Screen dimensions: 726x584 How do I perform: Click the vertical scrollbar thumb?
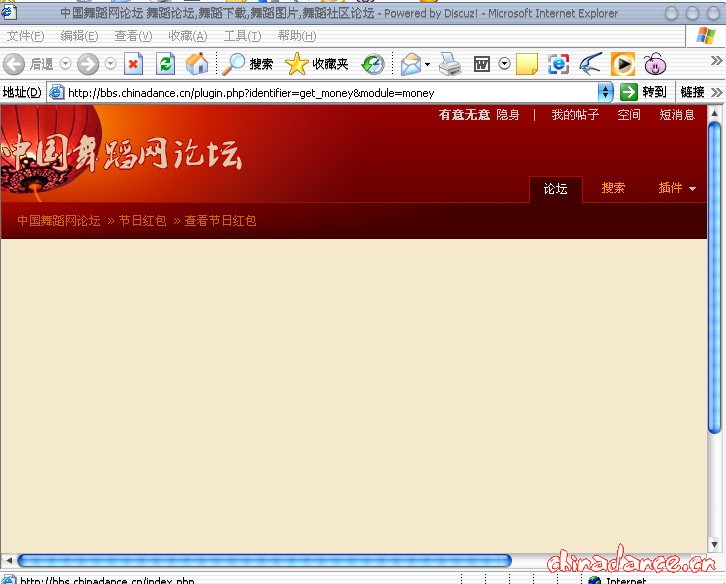(x=714, y=278)
